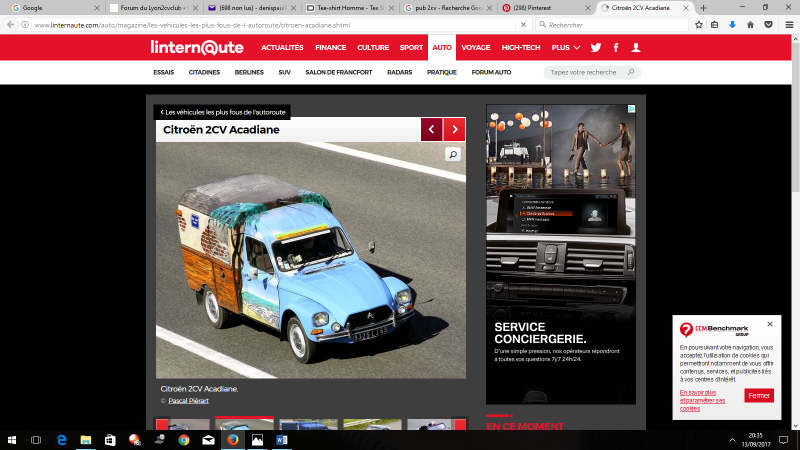Click the Firefox Rechercher search box
The image size is (800, 450).
click(612, 24)
